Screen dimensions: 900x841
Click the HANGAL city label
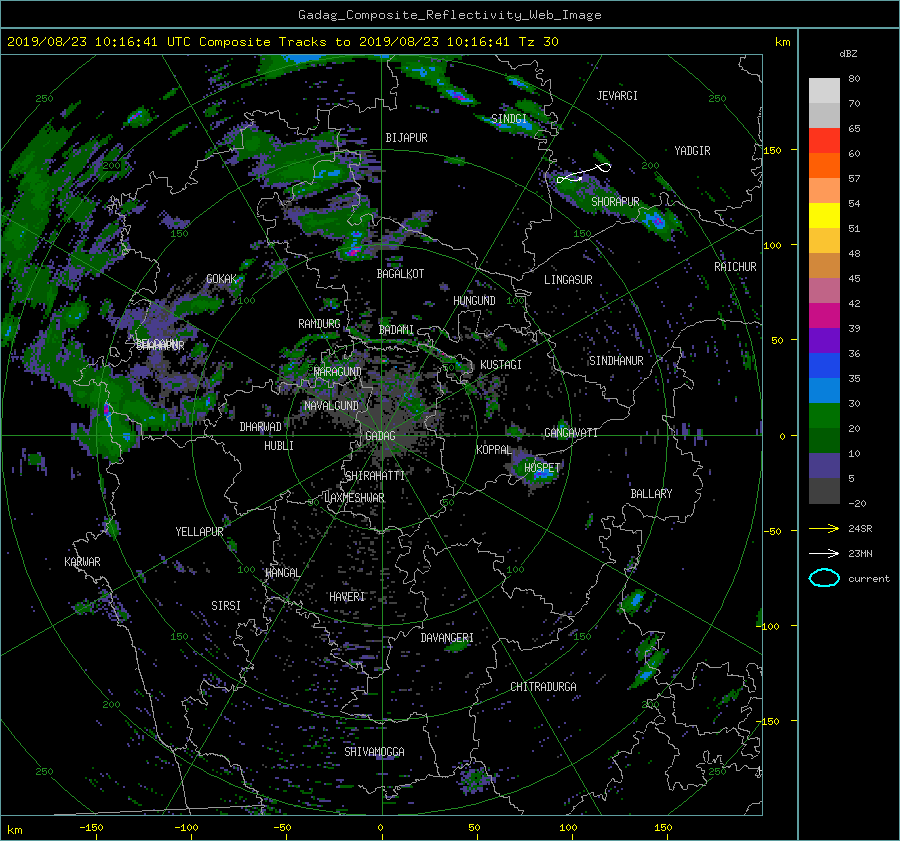[282, 573]
